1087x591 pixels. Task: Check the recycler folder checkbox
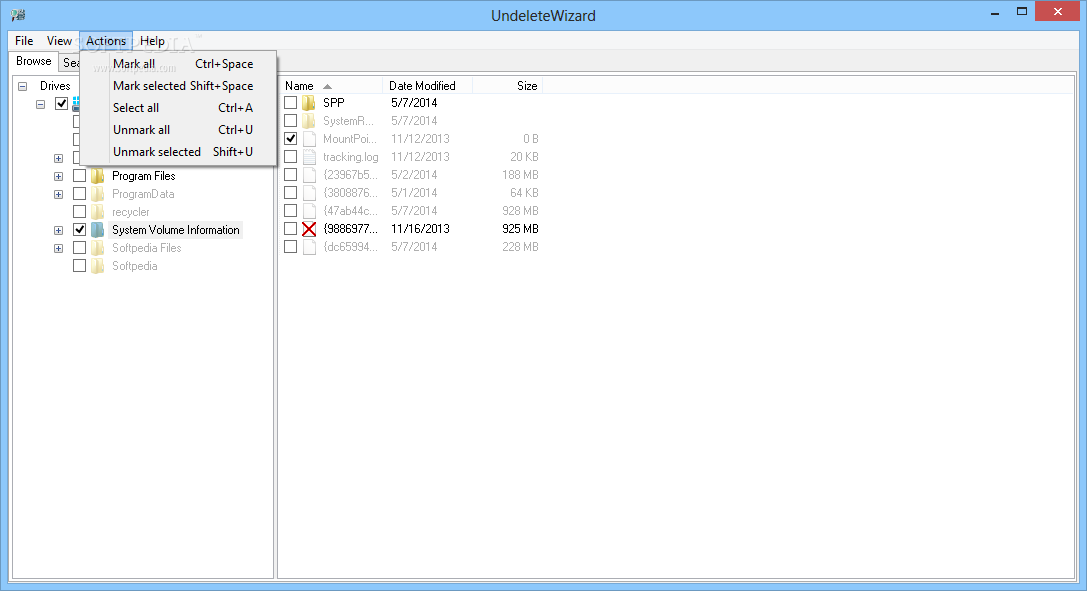pyautogui.click(x=80, y=212)
